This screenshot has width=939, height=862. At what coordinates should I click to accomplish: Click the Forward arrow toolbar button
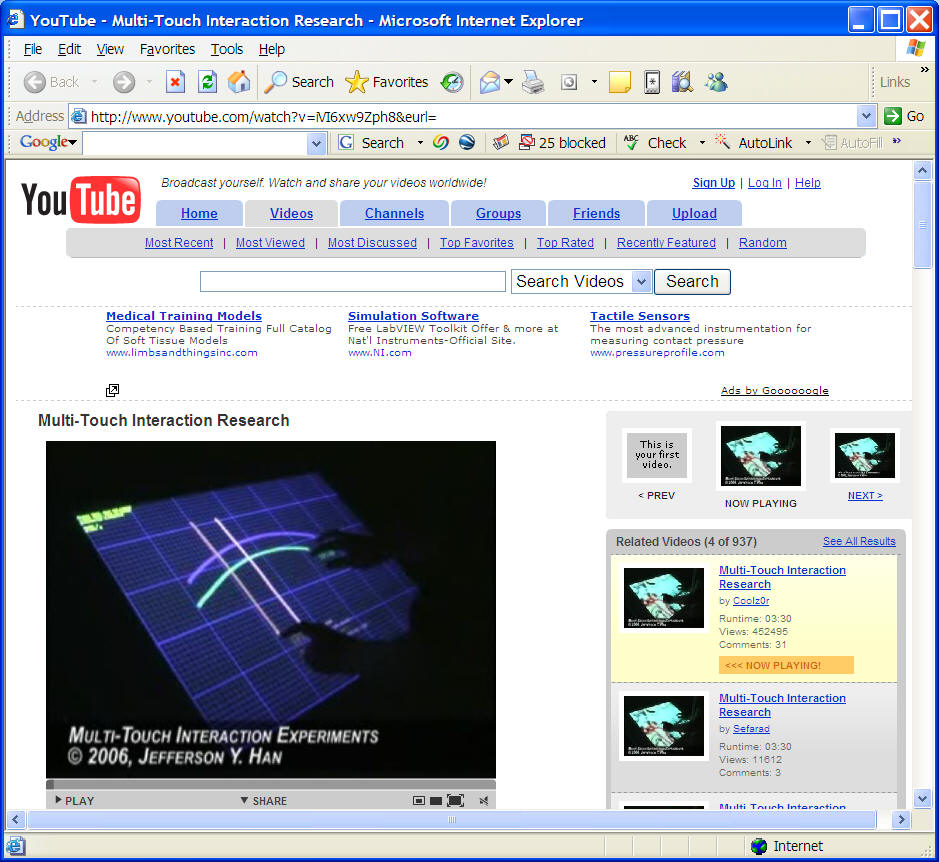click(x=124, y=81)
